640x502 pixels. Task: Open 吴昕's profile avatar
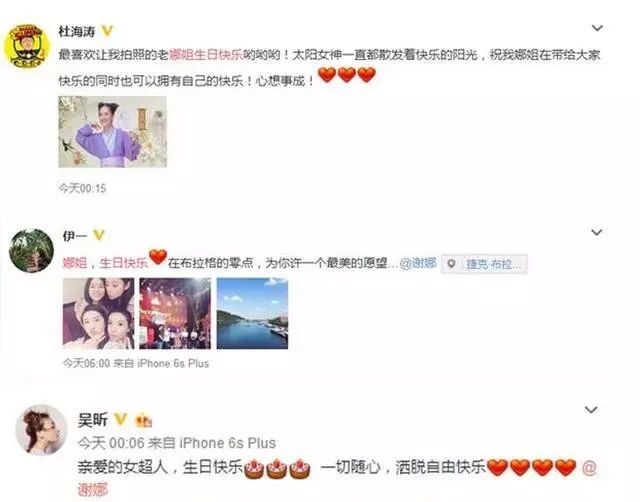point(41,430)
